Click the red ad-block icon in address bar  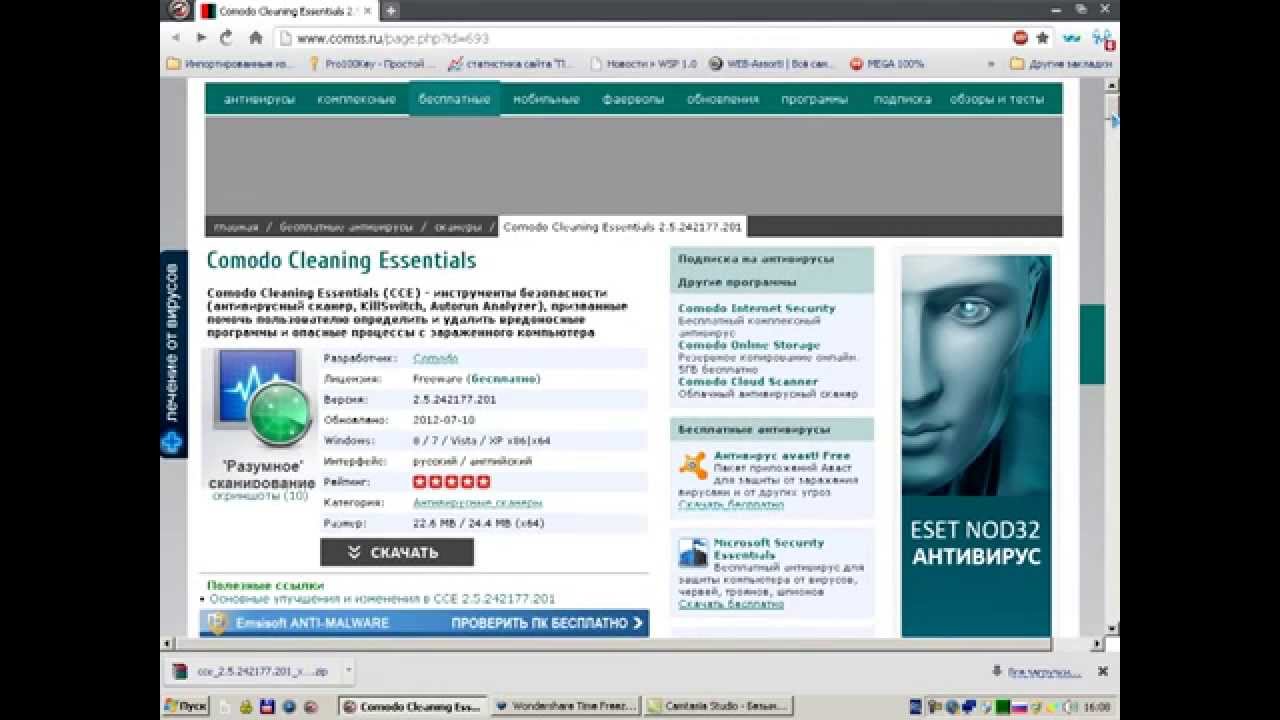(1020, 38)
